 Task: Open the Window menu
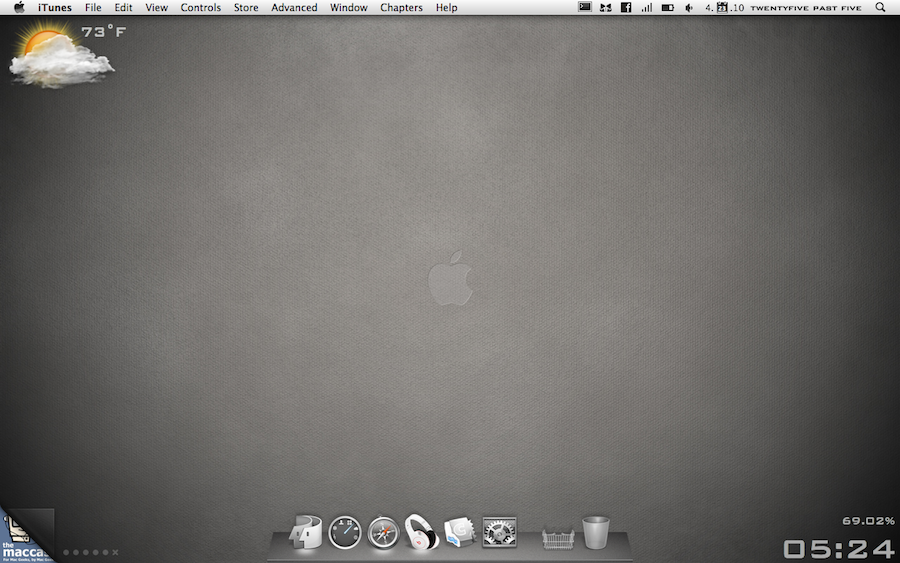(x=348, y=7)
